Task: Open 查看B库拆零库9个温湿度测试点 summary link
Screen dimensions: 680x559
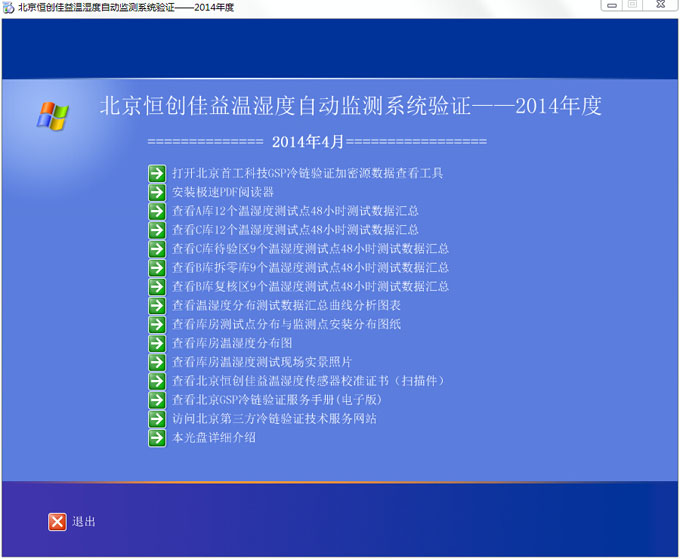Action: pos(311,268)
